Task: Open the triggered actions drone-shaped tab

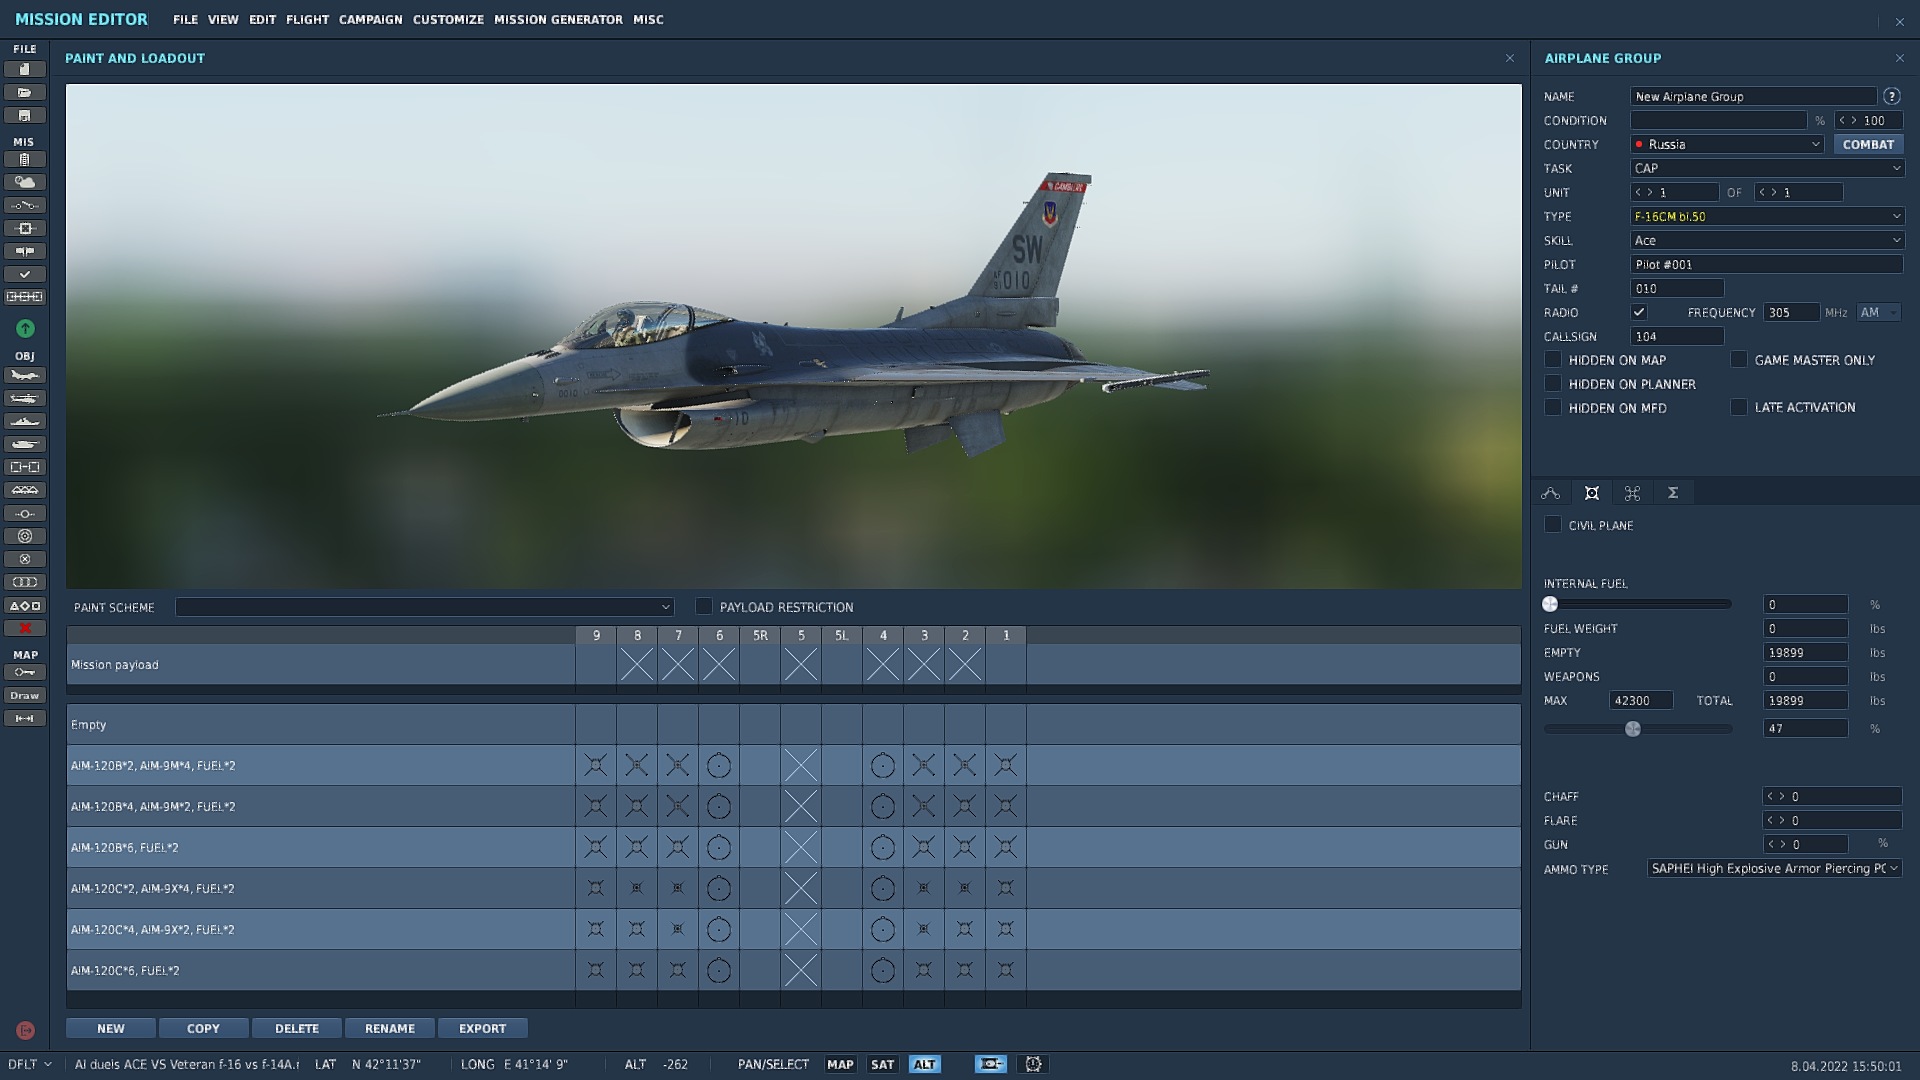Action: [x=1632, y=493]
